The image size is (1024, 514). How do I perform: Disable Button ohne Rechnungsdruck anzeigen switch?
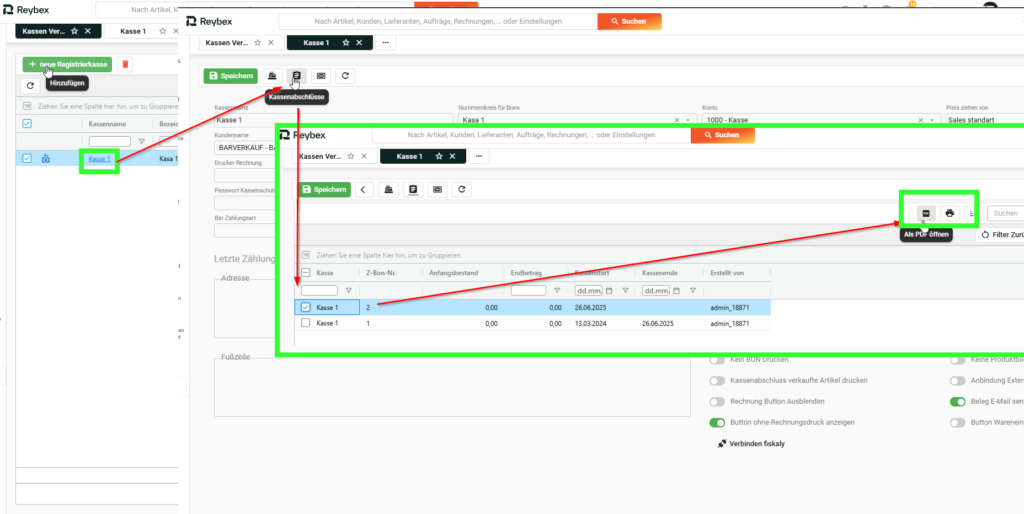click(717, 423)
